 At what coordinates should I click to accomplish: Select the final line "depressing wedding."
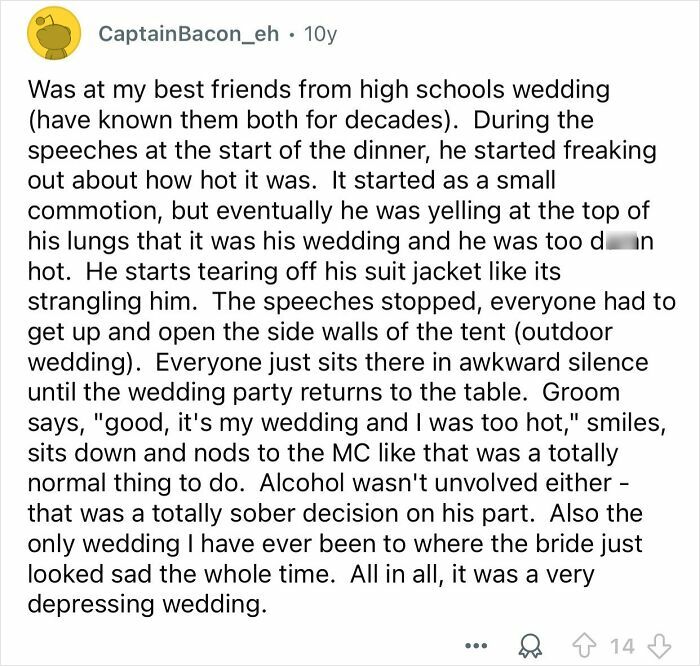[x=147, y=604]
